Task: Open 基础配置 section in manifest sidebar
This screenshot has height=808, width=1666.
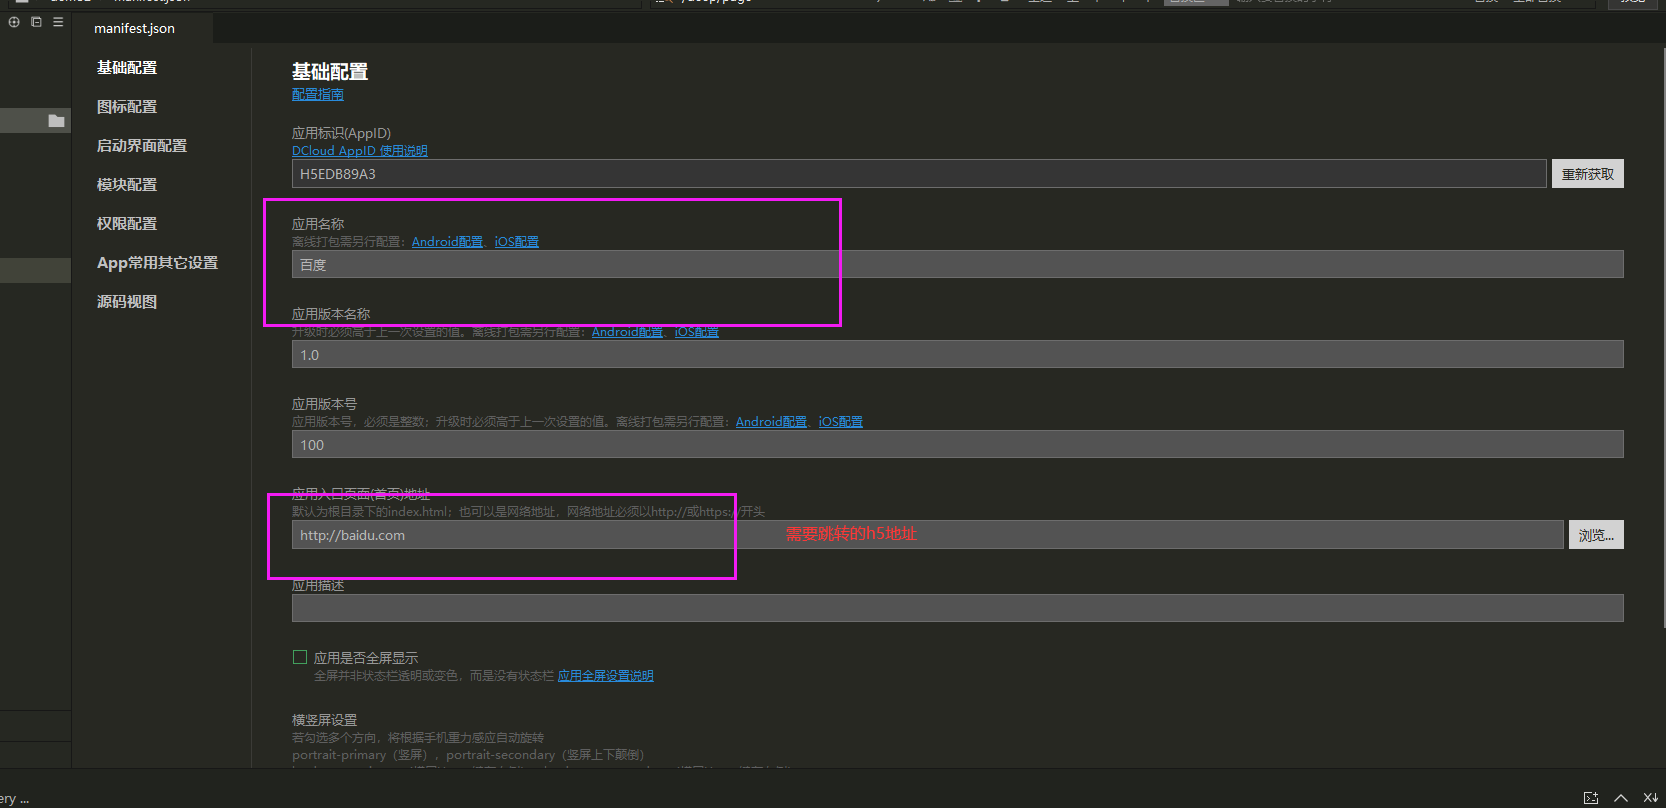Action: tap(127, 68)
